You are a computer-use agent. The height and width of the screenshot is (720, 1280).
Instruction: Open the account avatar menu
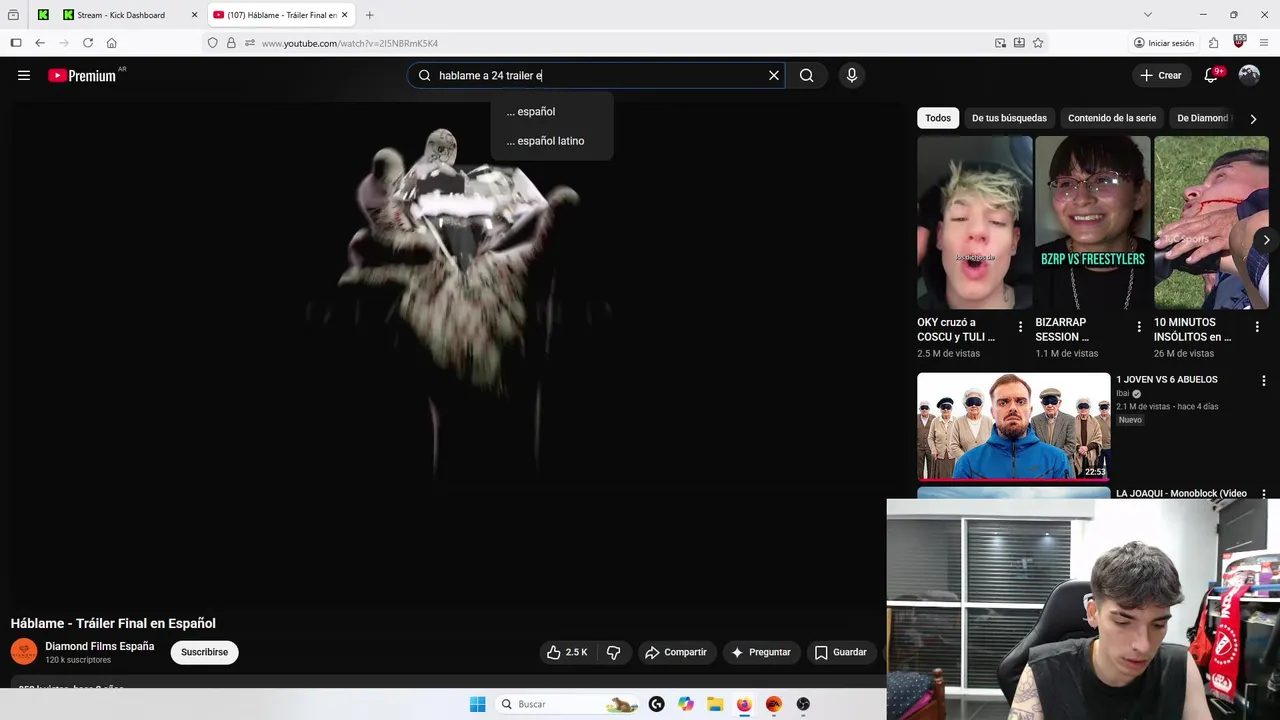point(1249,75)
